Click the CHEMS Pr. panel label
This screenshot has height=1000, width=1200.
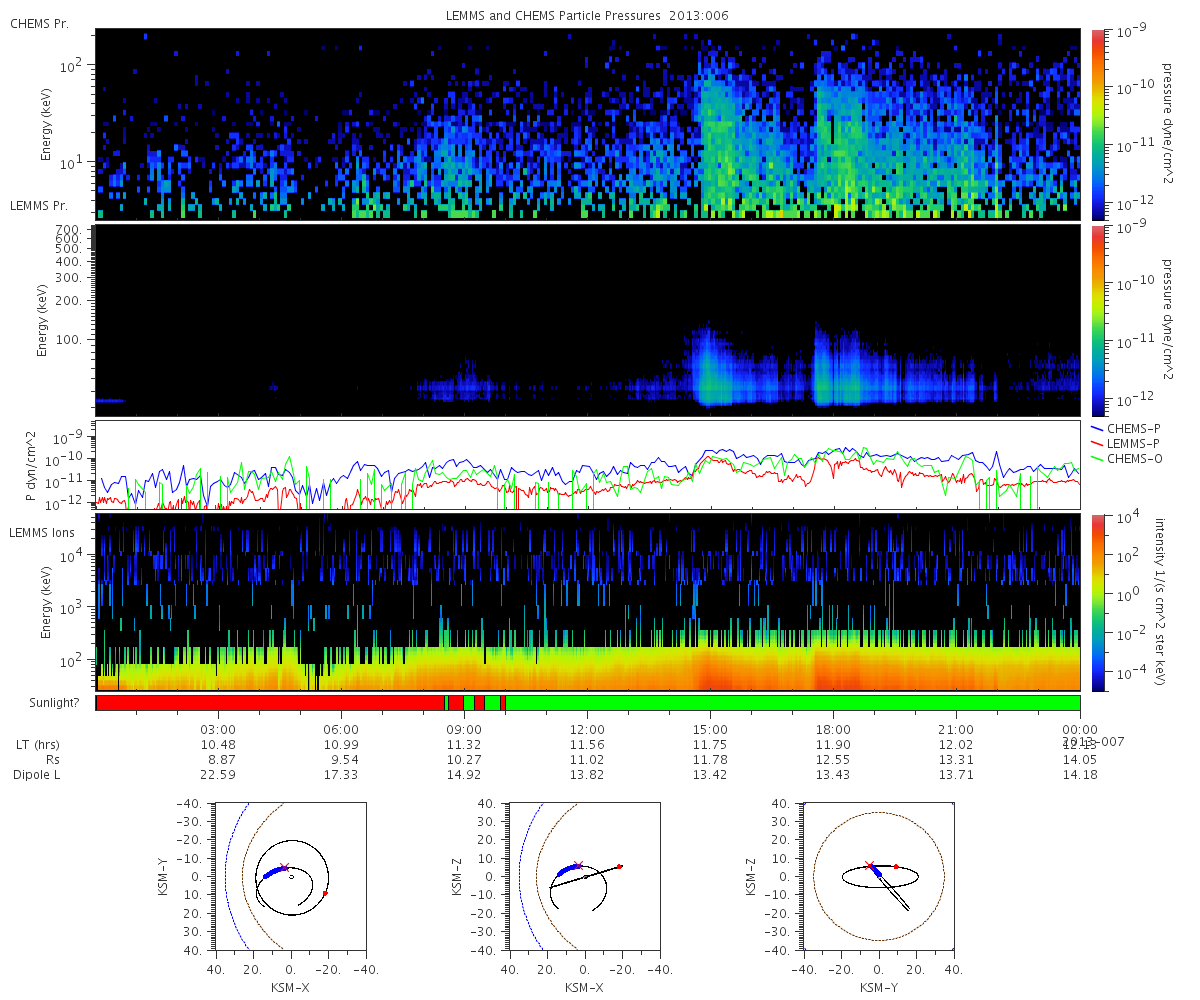[39, 24]
